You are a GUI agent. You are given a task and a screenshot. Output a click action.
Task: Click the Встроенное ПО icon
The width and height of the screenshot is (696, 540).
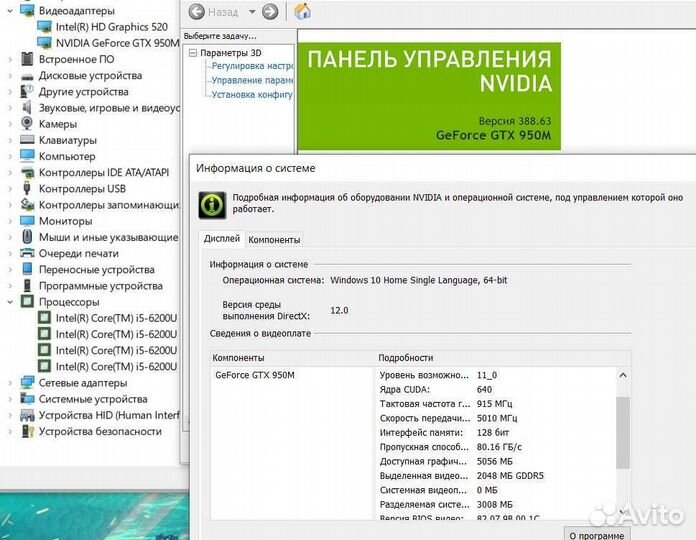(x=27, y=59)
